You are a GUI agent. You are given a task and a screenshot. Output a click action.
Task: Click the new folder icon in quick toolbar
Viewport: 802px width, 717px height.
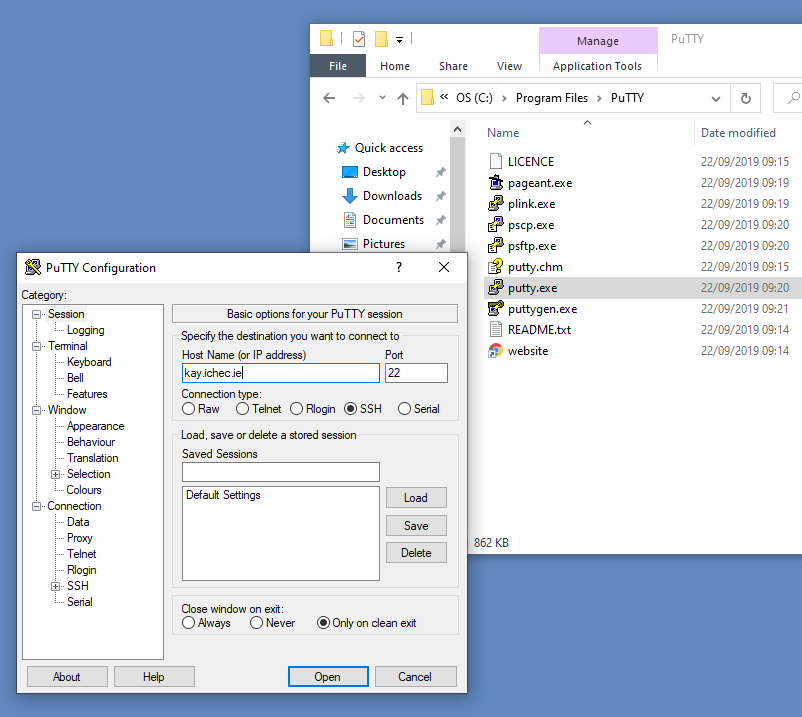381,39
